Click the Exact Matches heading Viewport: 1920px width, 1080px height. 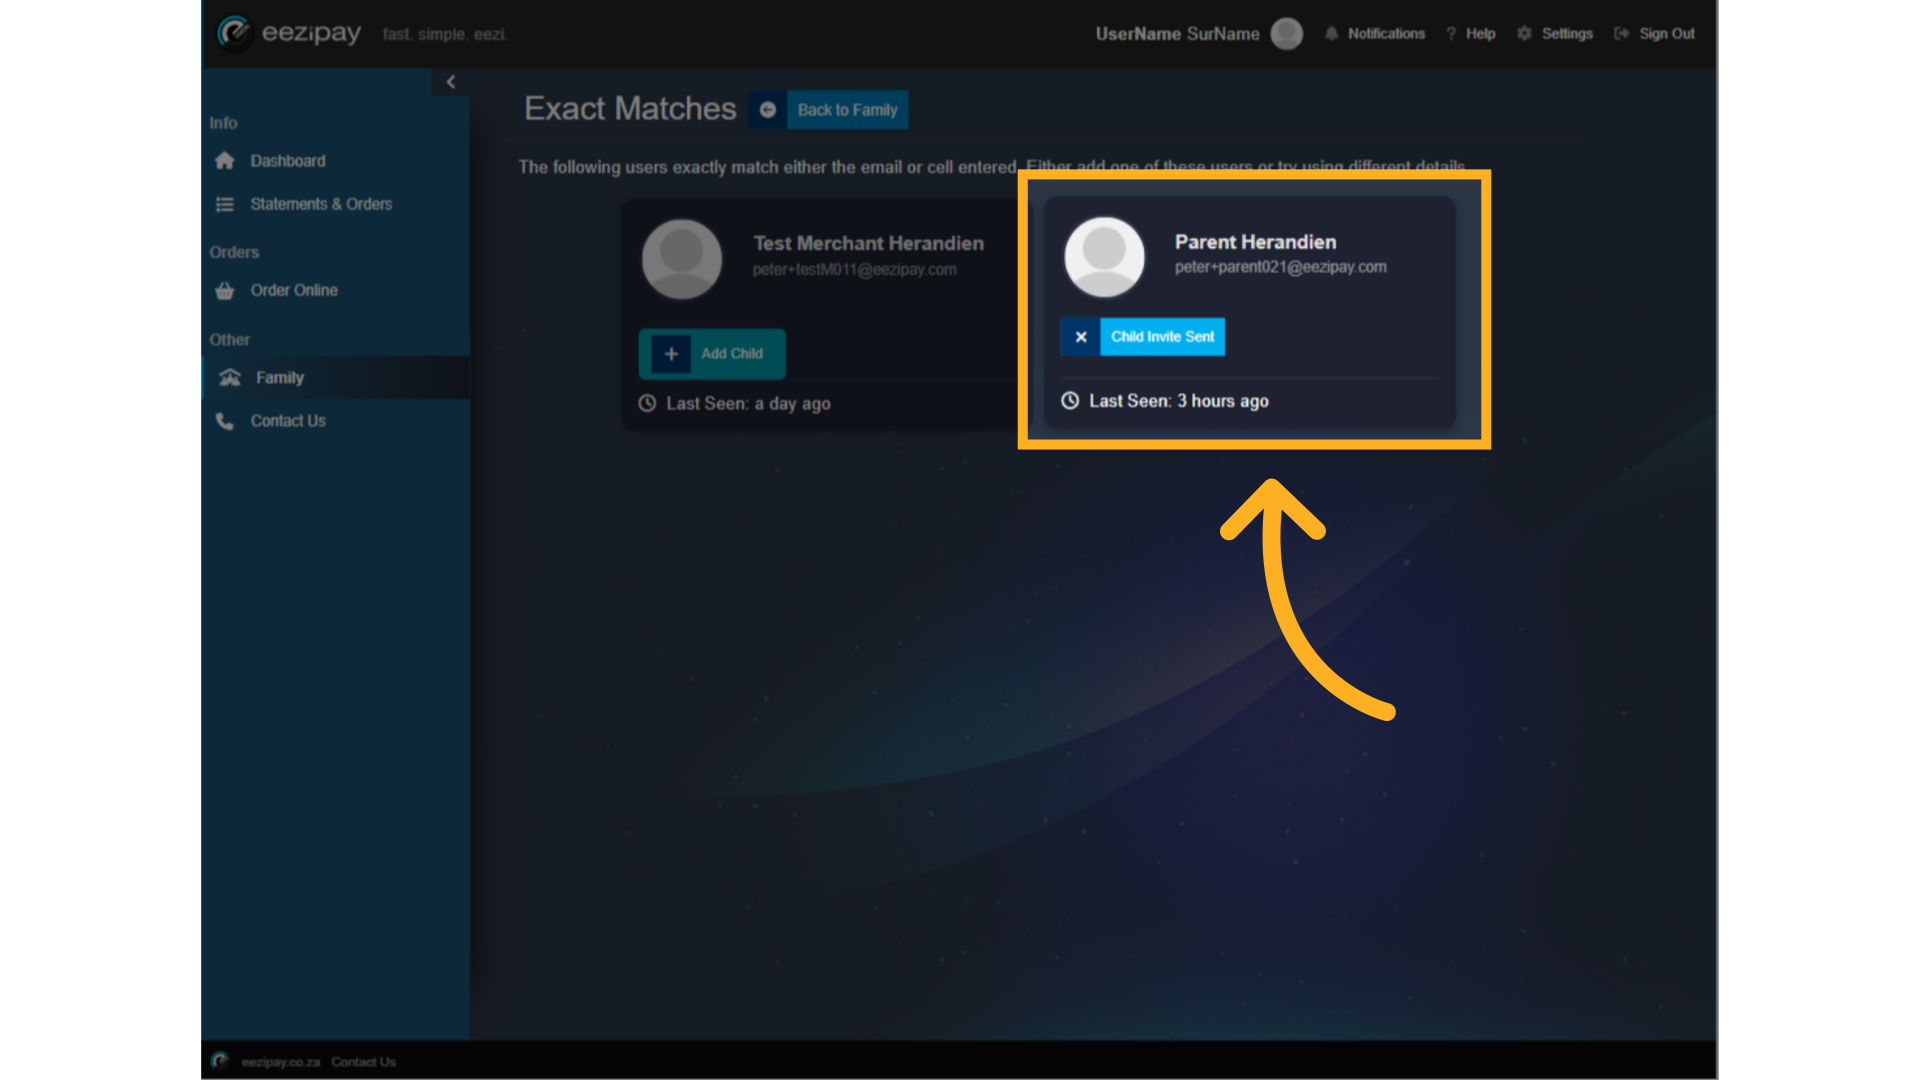(x=630, y=109)
